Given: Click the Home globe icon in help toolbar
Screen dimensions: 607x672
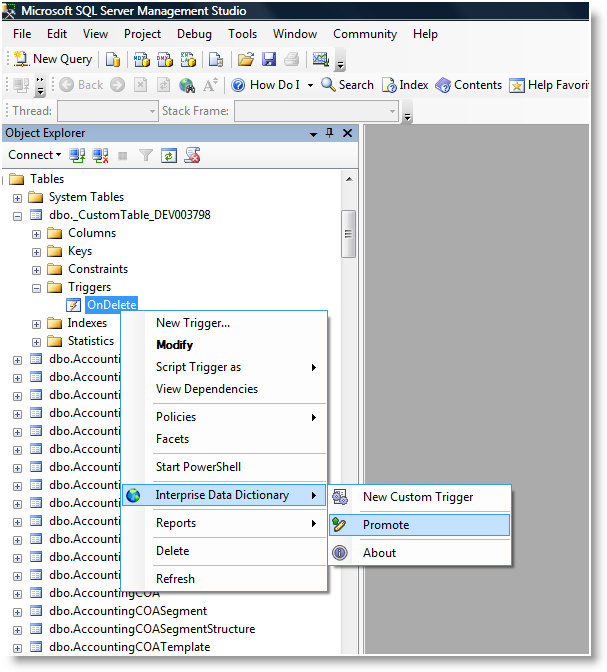Looking at the screenshot, I should click(x=187, y=85).
